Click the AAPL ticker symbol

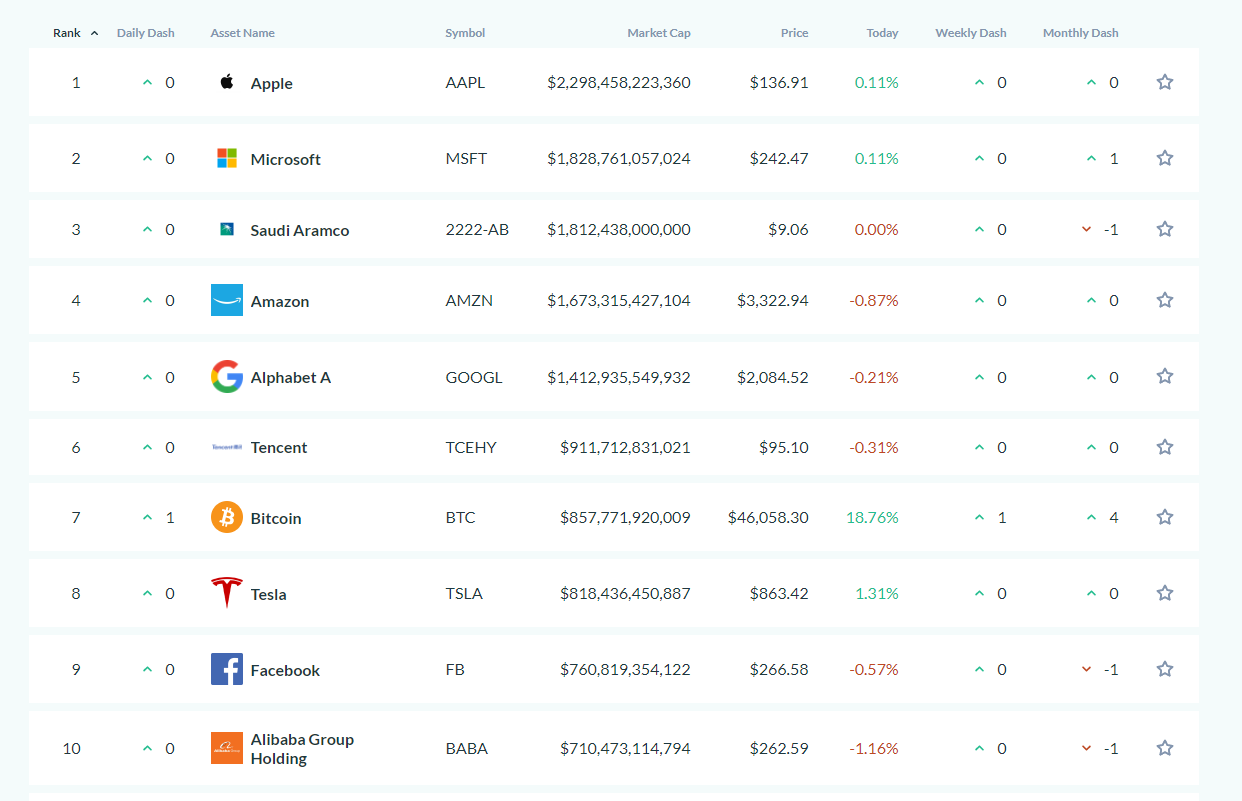[465, 82]
